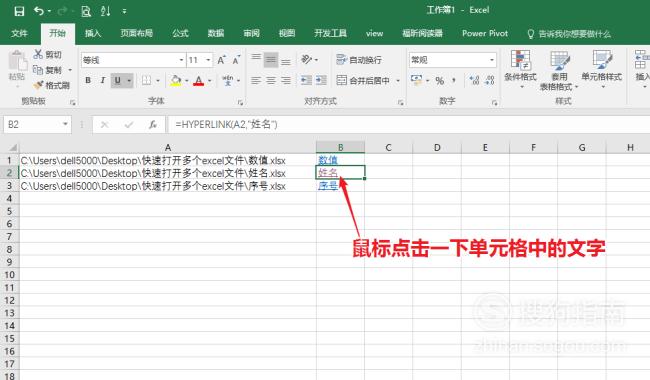Click the 粘贴 paste button
Viewport: 650px width, 380px height.
point(17,65)
